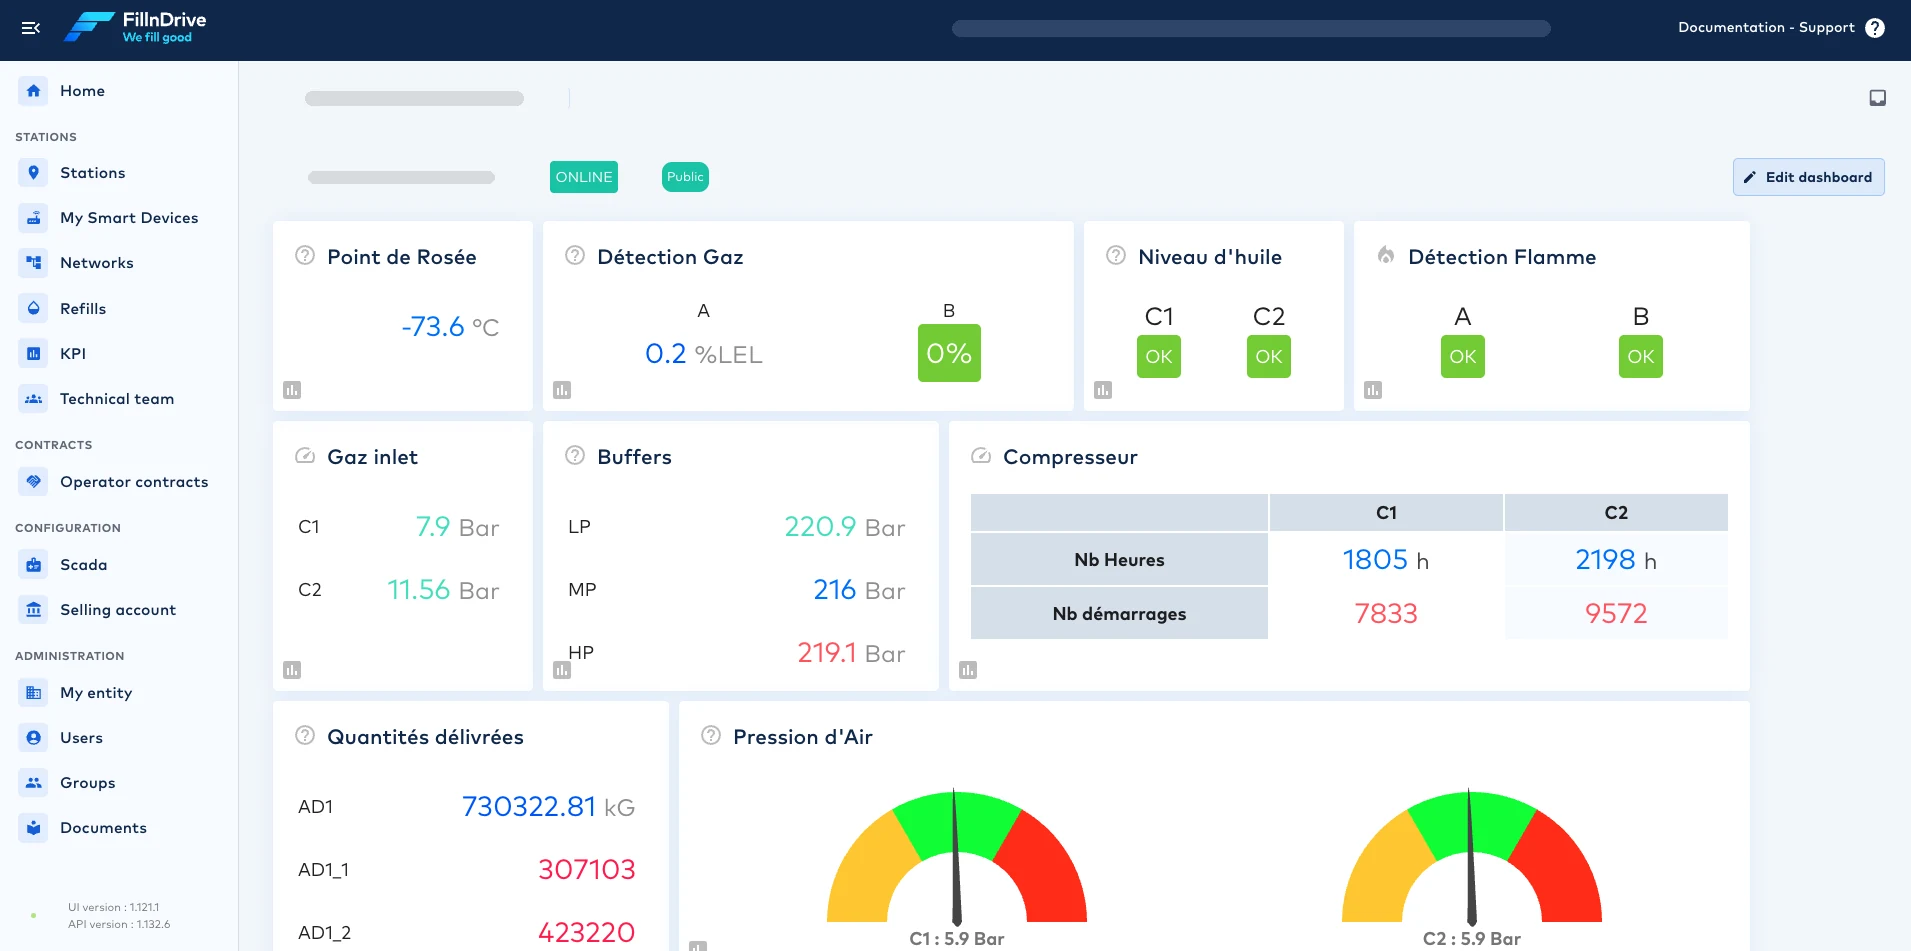Open chart icon in Niveau d'huile card
The height and width of the screenshot is (951, 1911).
[1103, 390]
